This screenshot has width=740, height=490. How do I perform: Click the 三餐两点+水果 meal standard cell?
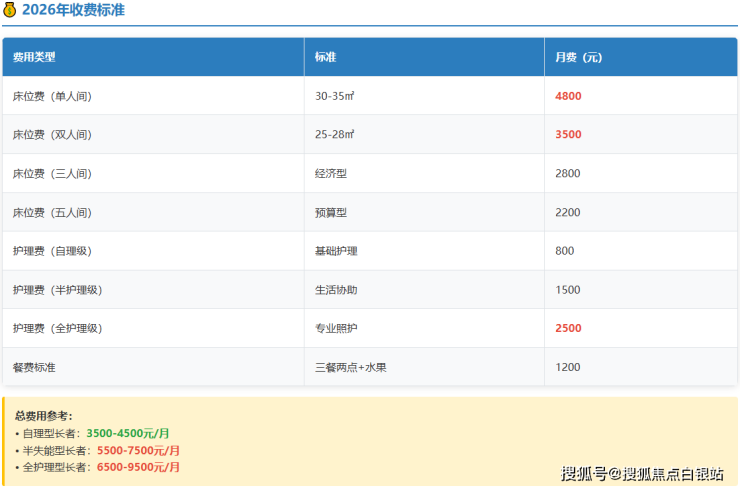(x=350, y=367)
